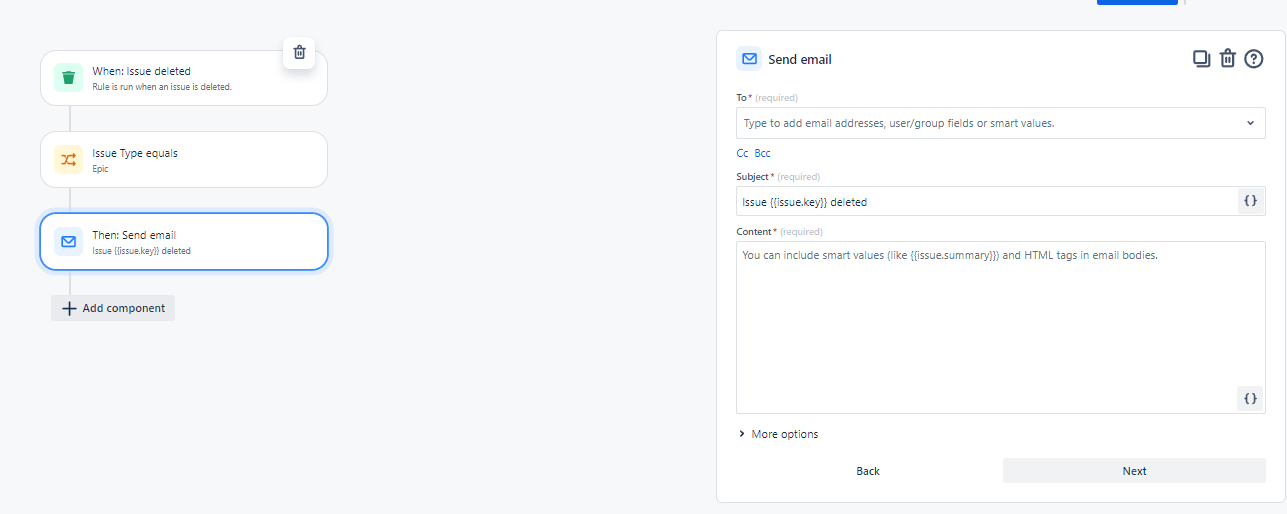The width and height of the screenshot is (1287, 514).
Task: Add a Bcc recipient field
Action: [x=762, y=153]
